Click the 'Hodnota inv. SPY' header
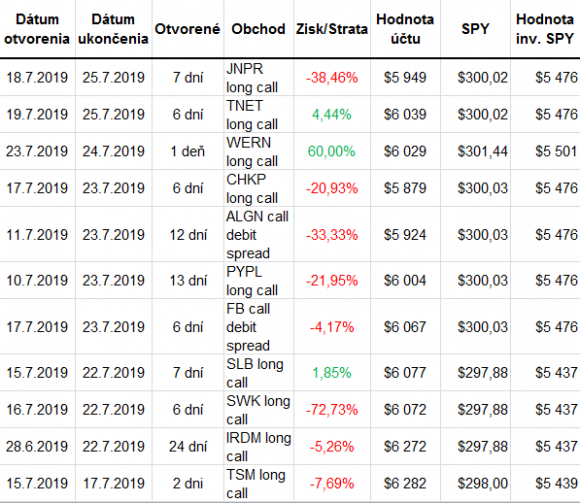This screenshot has width=580, height=503. [x=545, y=29]
